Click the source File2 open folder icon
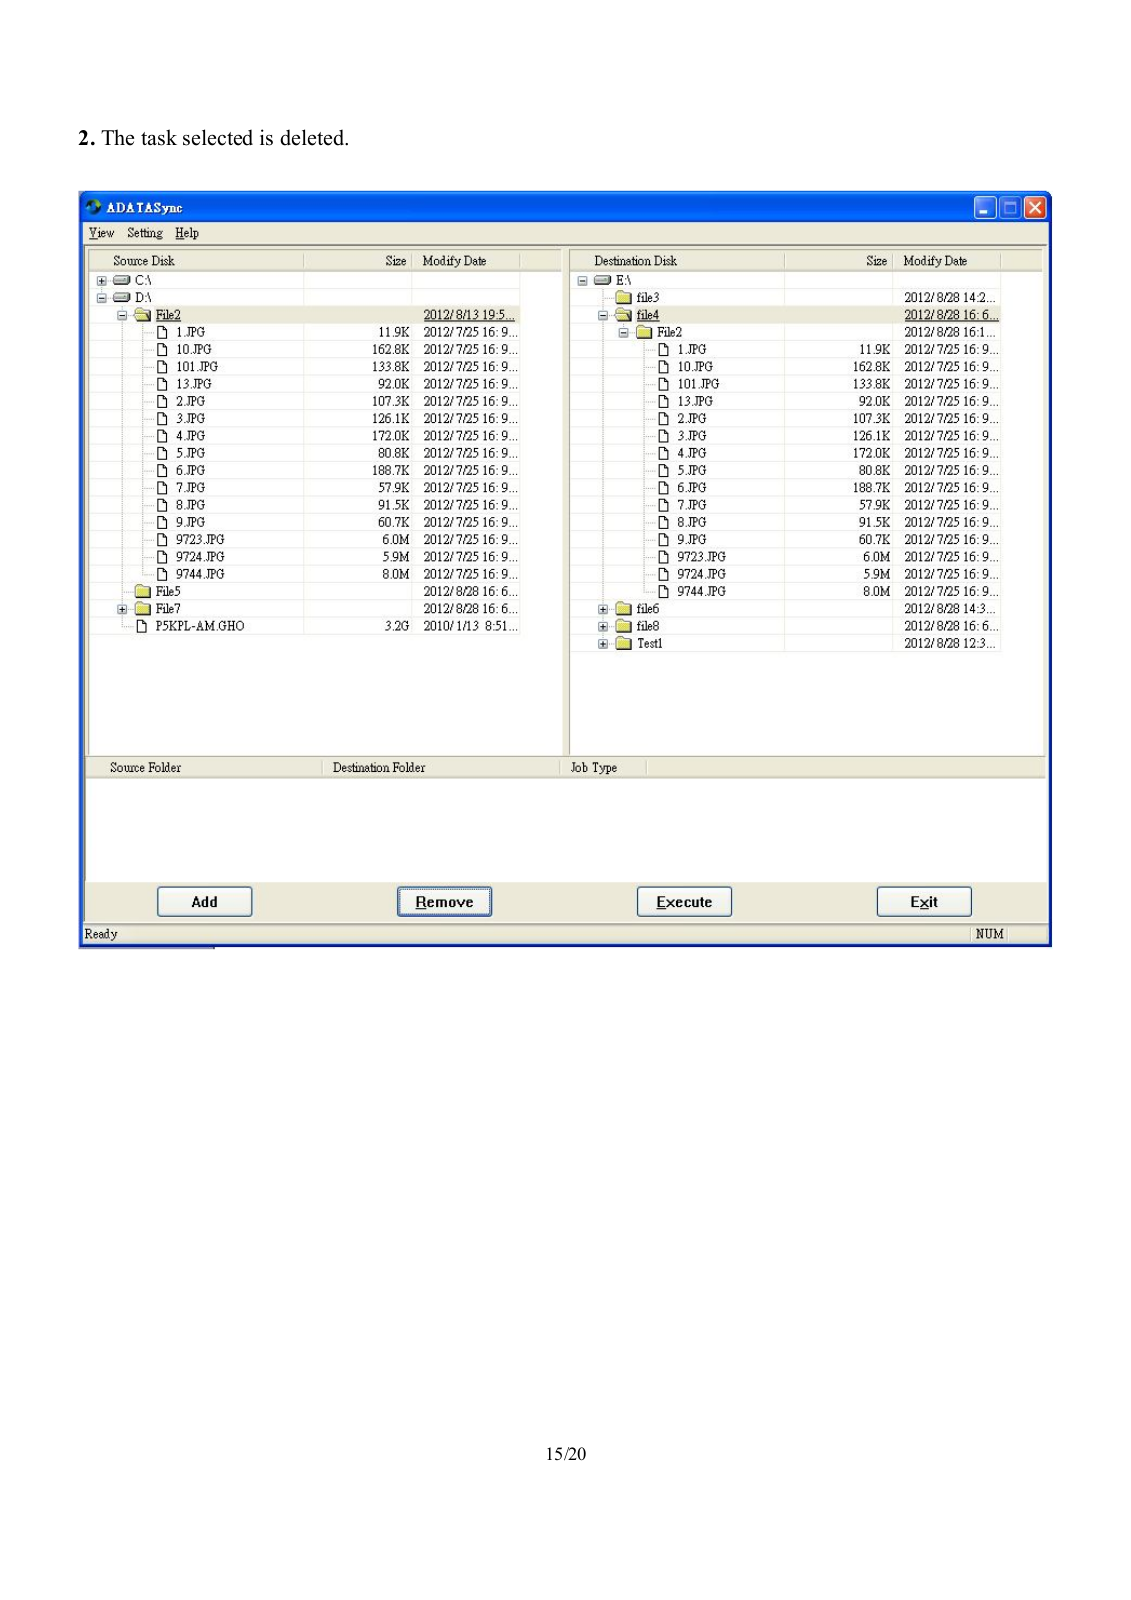The image size is (1131, 1600). 143,315
